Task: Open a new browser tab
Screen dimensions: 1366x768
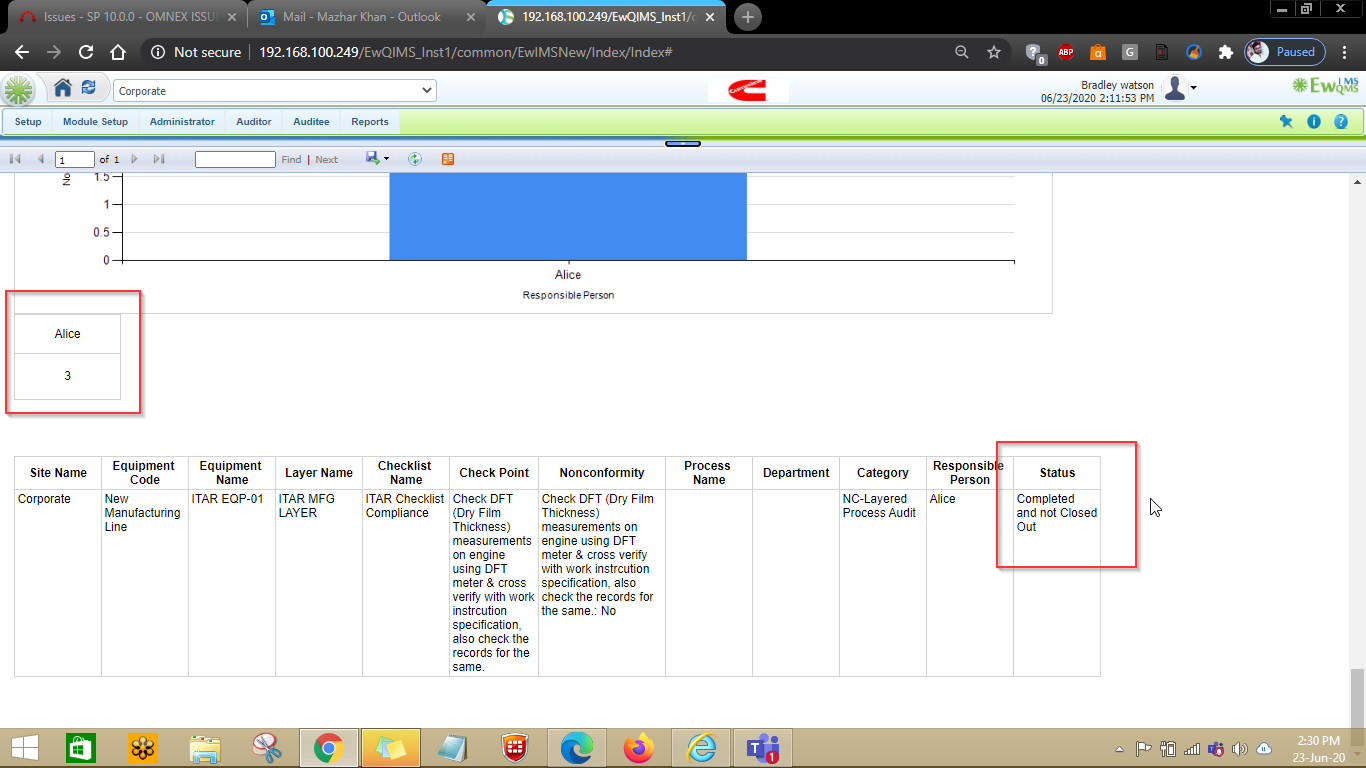Action: tap(748, 17)
